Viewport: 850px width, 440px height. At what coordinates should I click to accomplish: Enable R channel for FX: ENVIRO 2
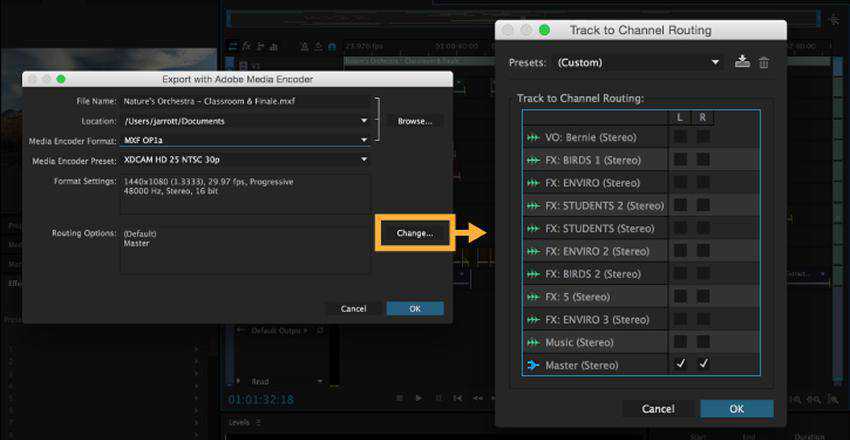(703, 251)
